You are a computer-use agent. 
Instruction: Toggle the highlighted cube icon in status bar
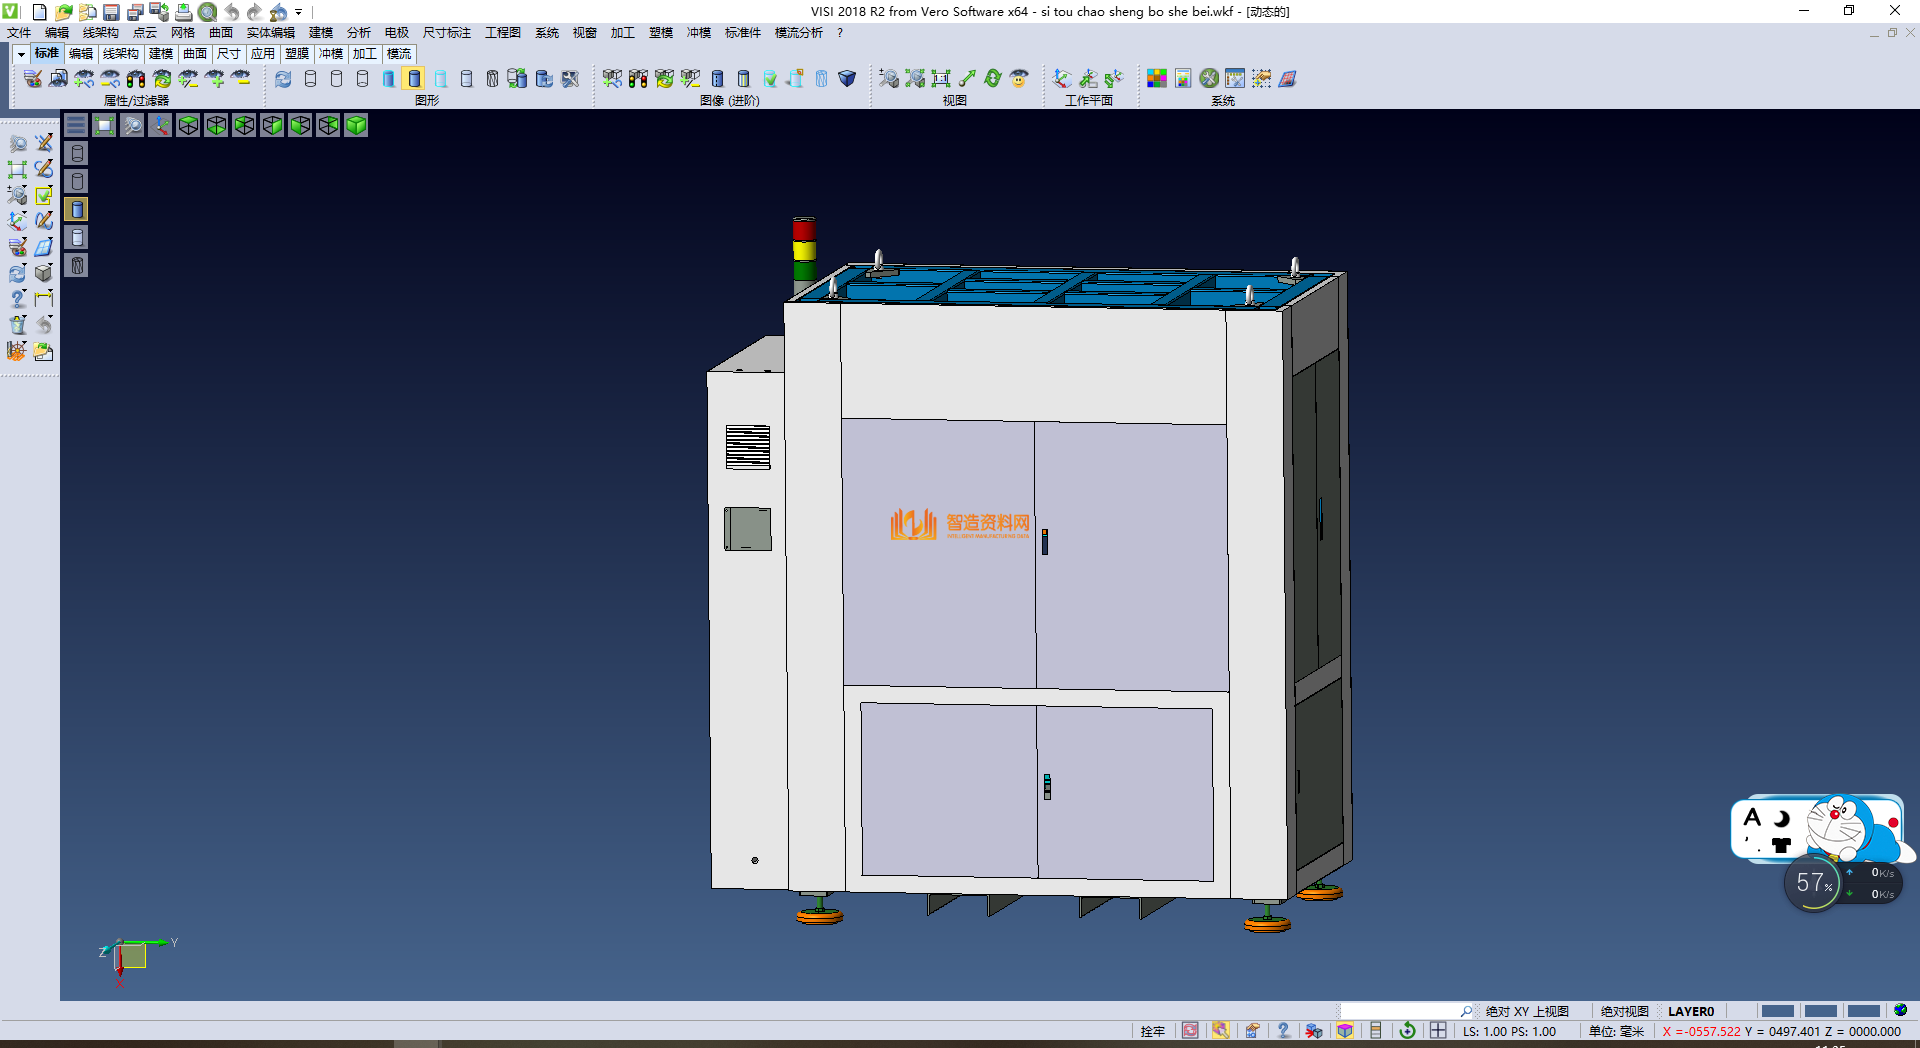(1345, 1031)
